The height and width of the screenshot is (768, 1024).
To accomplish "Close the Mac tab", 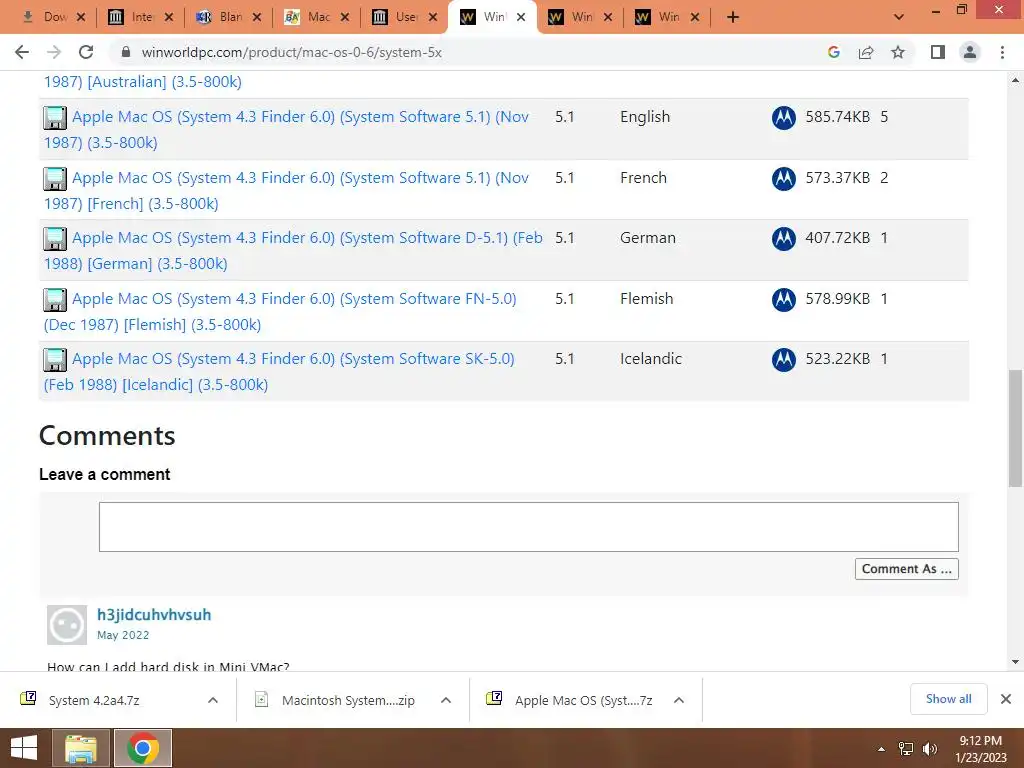I will [345, 17].
